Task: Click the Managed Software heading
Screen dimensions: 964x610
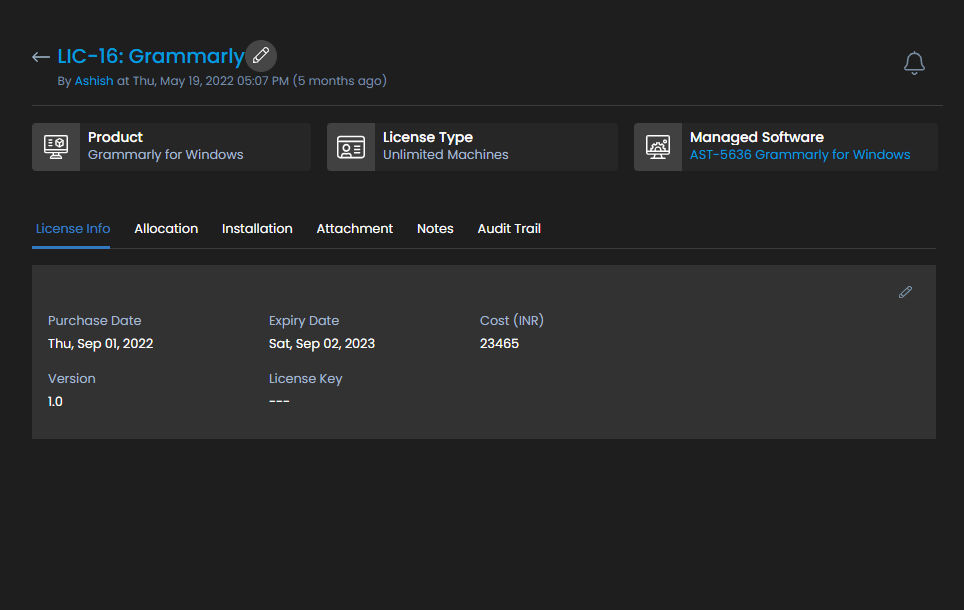Action: point(757,137)
